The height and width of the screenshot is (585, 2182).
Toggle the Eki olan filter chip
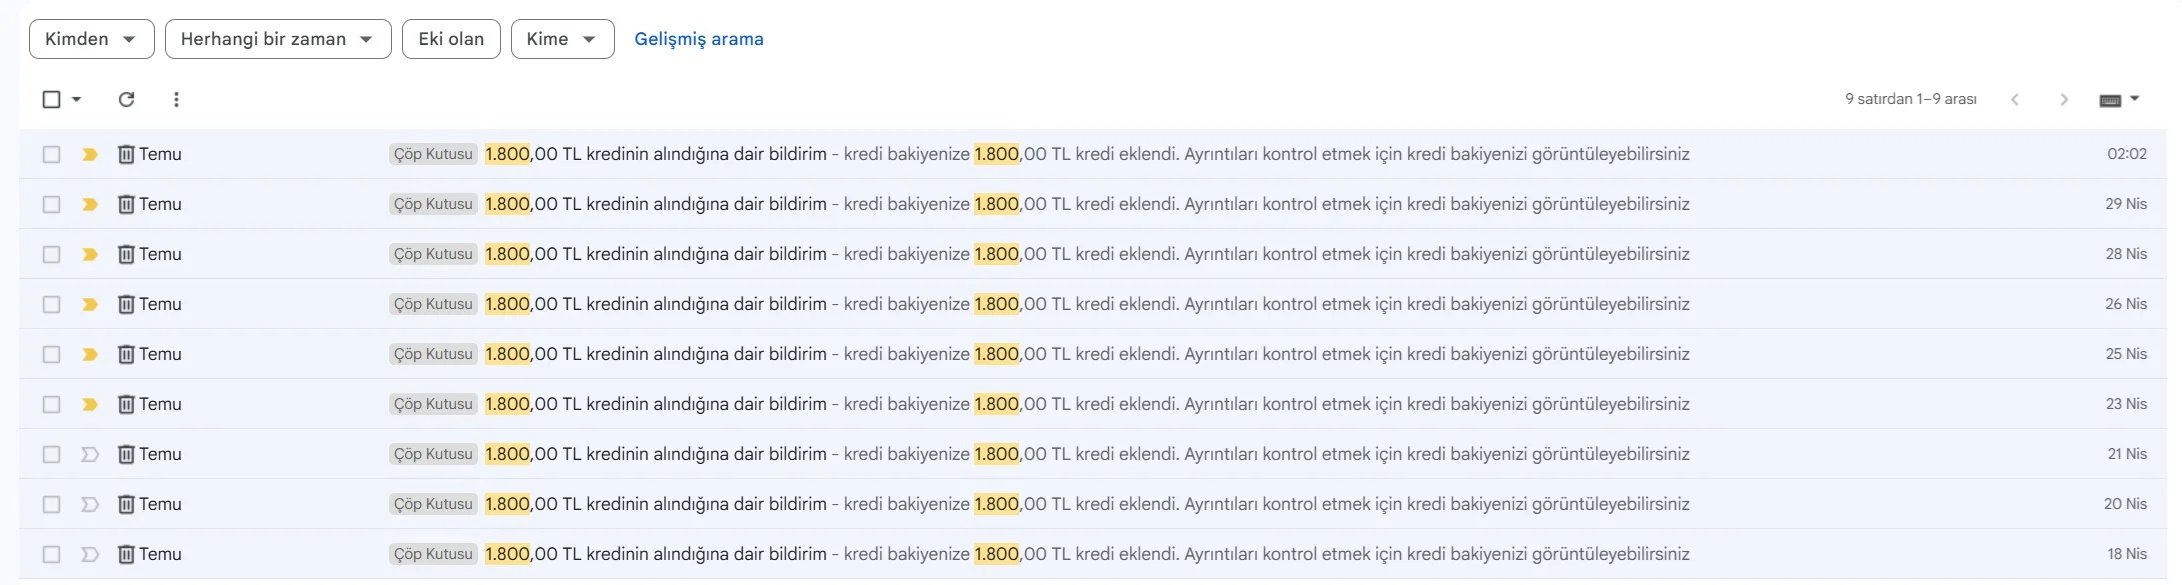coord(451,39)
